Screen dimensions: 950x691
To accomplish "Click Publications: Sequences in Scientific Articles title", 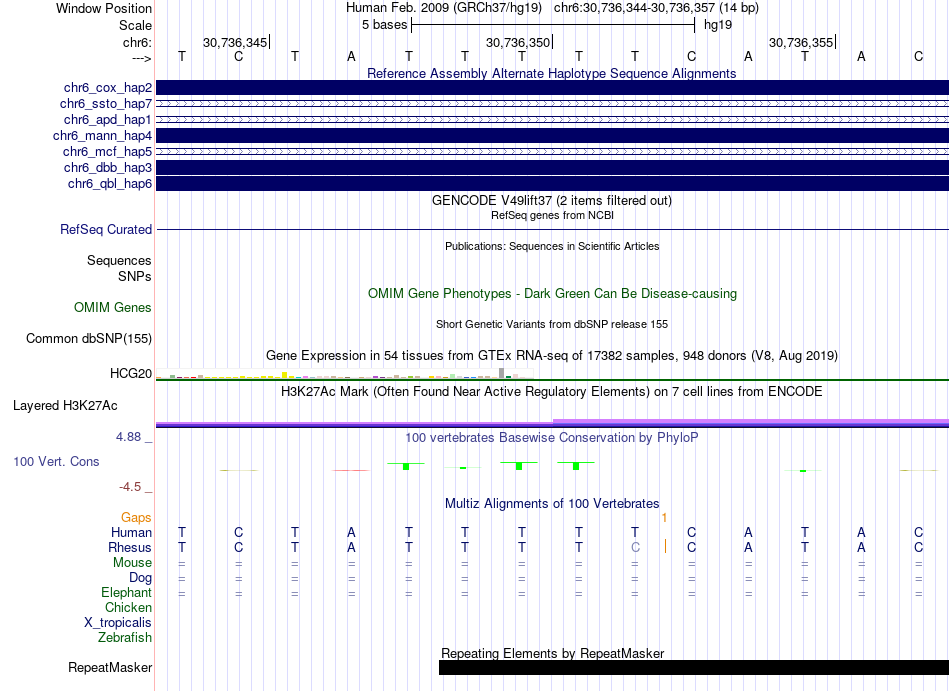I will [x=552, y=246].
